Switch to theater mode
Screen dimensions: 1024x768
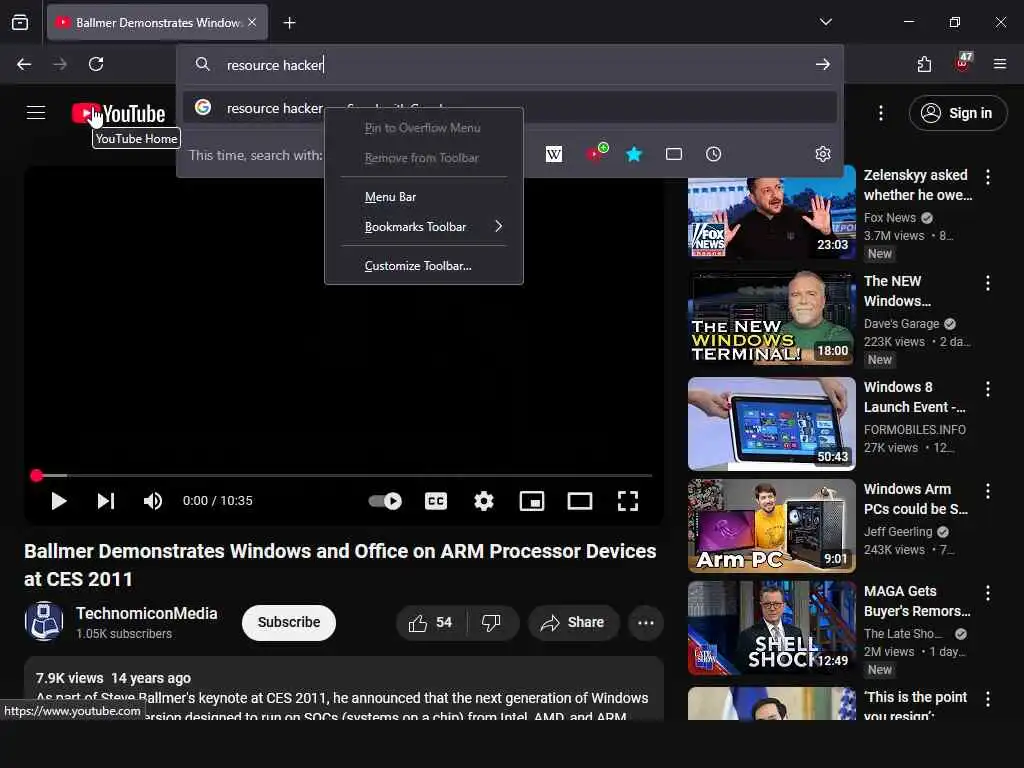(580, 501)
